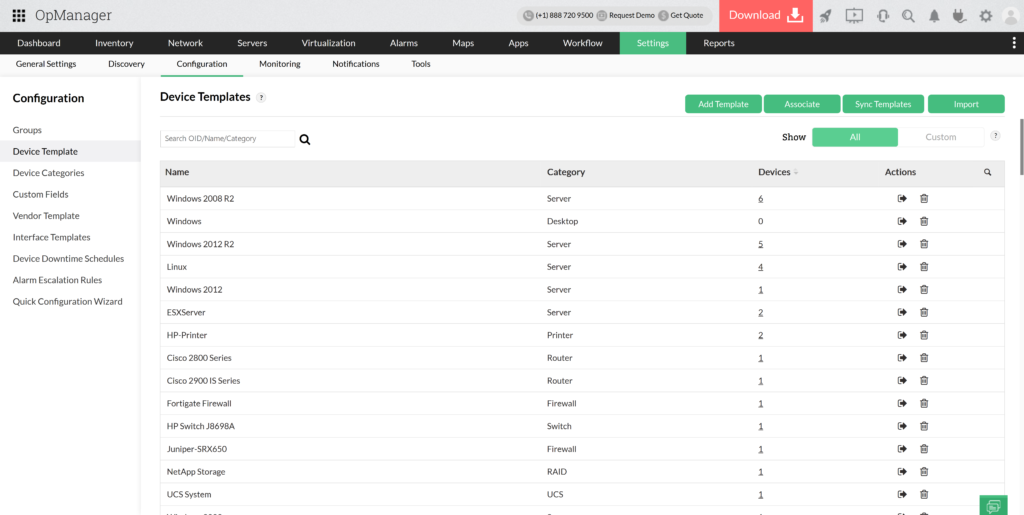Set the Show filter to All
Viewport: 1024px width, 515px height.
pos(854,137)
